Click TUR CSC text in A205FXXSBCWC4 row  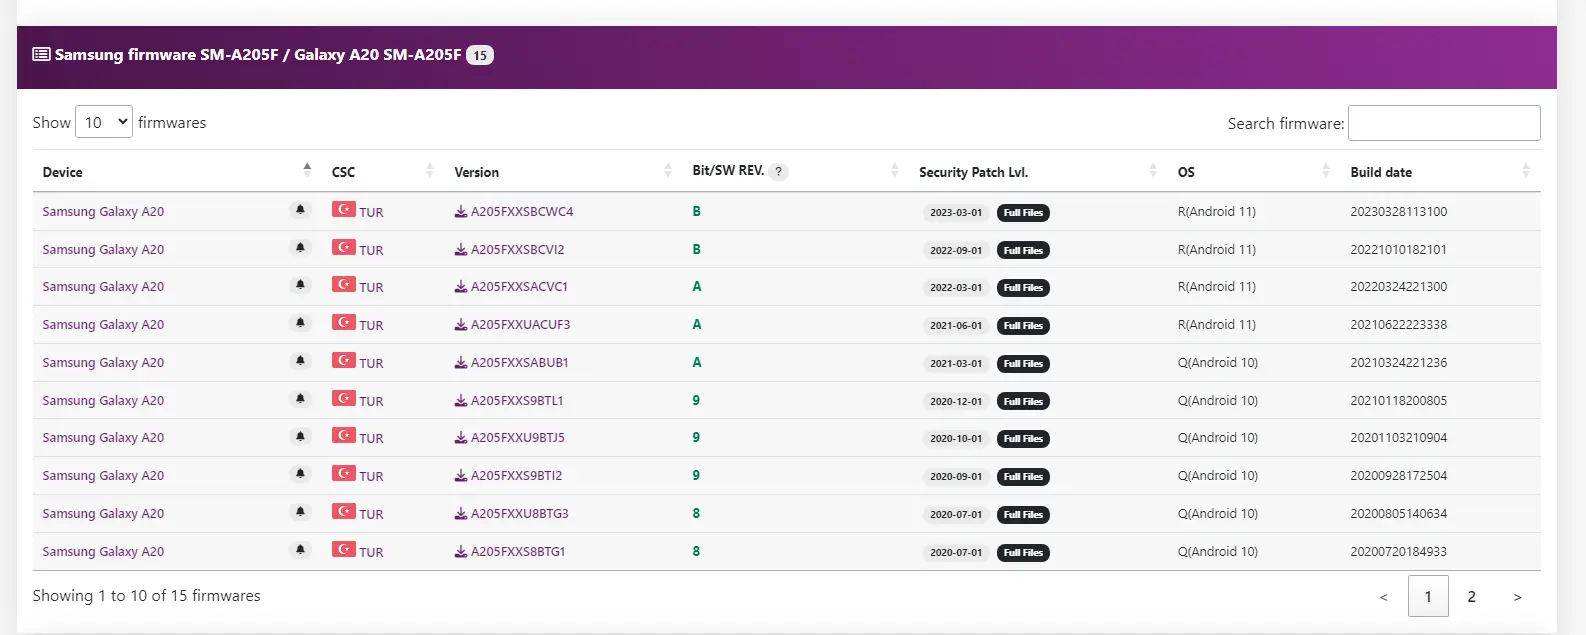pyautogui.click(x=371, y=213)
